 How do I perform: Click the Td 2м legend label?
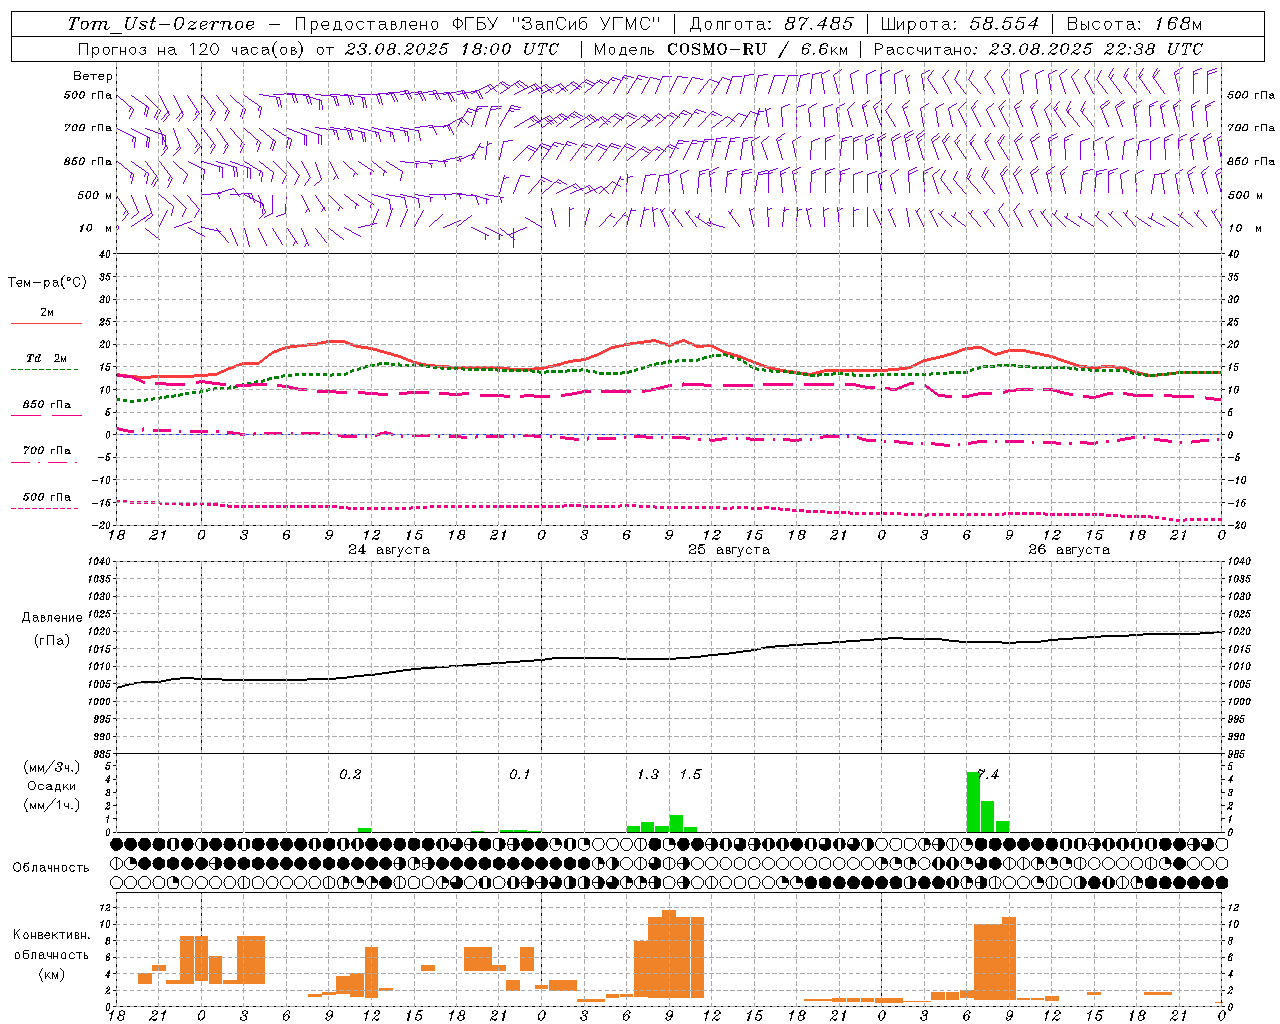(47, 358)
